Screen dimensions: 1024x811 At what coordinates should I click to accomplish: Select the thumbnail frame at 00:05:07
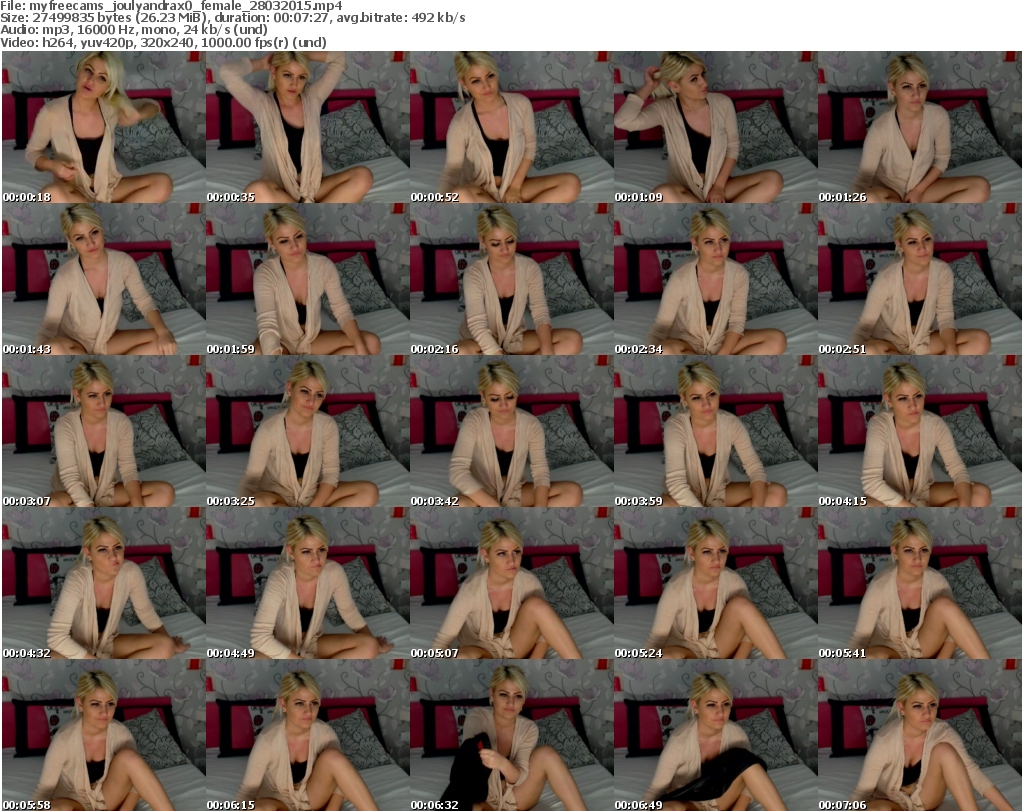tap(511, 584)
